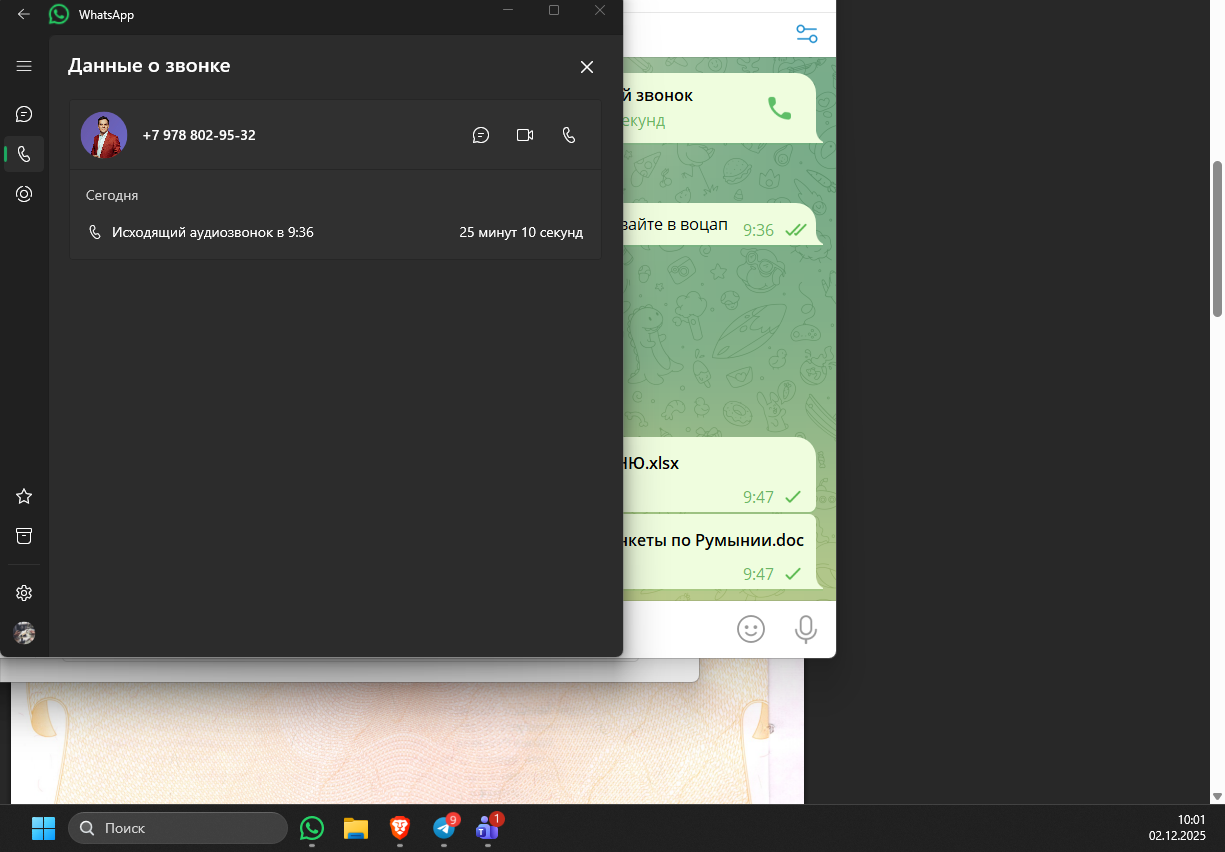Viewport: 1225px width, 852px height.
Task: Click the call duration 25 минут 10 секунд
Action: [521, 232]
